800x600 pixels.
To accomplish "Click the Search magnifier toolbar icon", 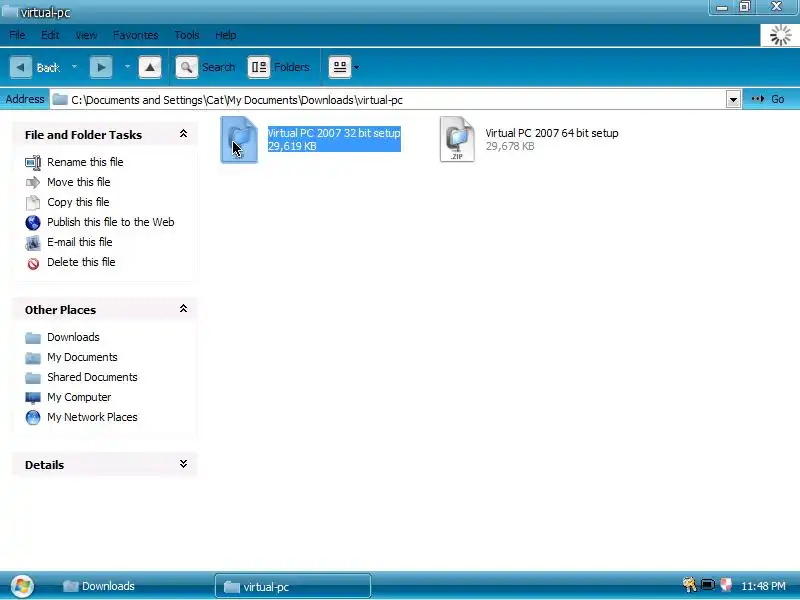I will pos(186,67).
